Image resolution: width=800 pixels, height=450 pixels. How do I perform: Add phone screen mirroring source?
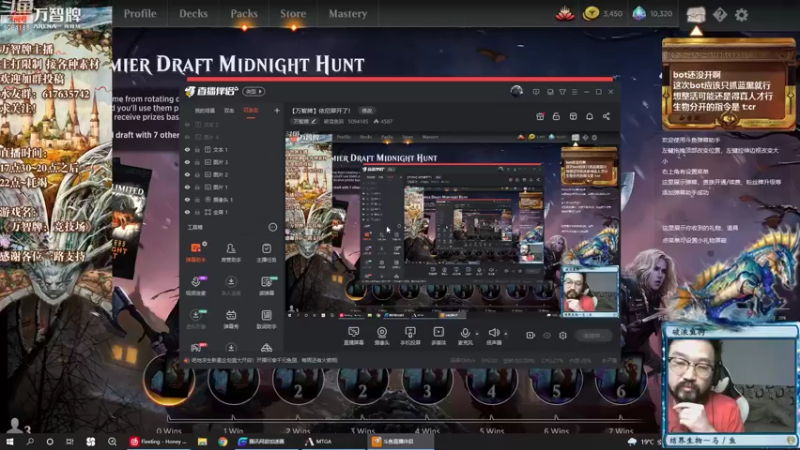pyautogui.click(x=410, y=336)
